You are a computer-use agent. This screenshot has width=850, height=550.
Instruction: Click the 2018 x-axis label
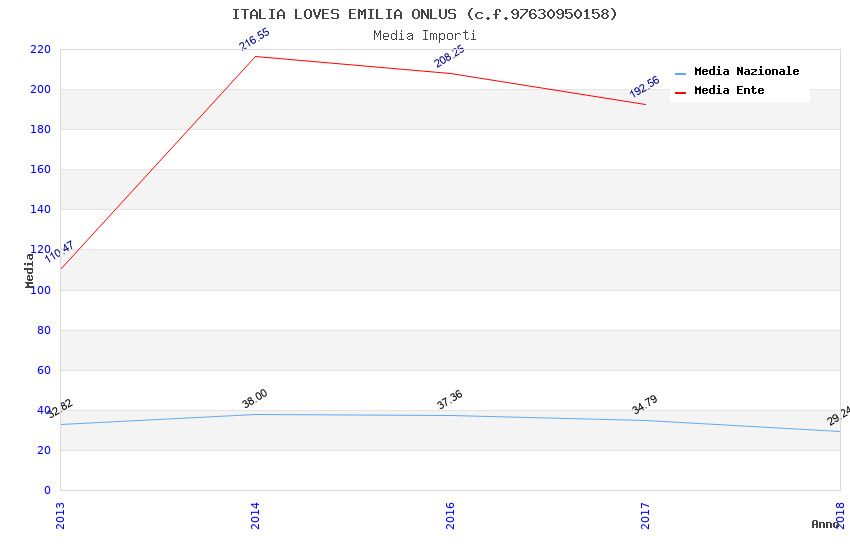(841, 516)
